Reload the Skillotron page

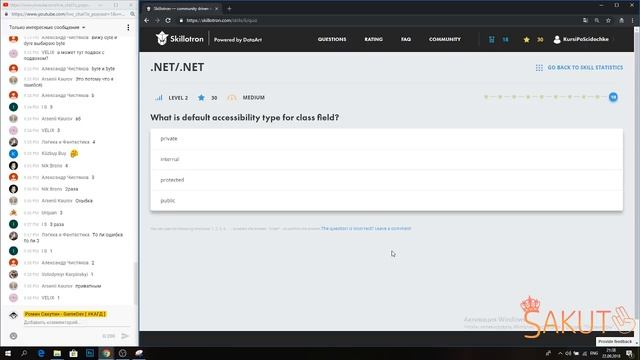[168, 20]
